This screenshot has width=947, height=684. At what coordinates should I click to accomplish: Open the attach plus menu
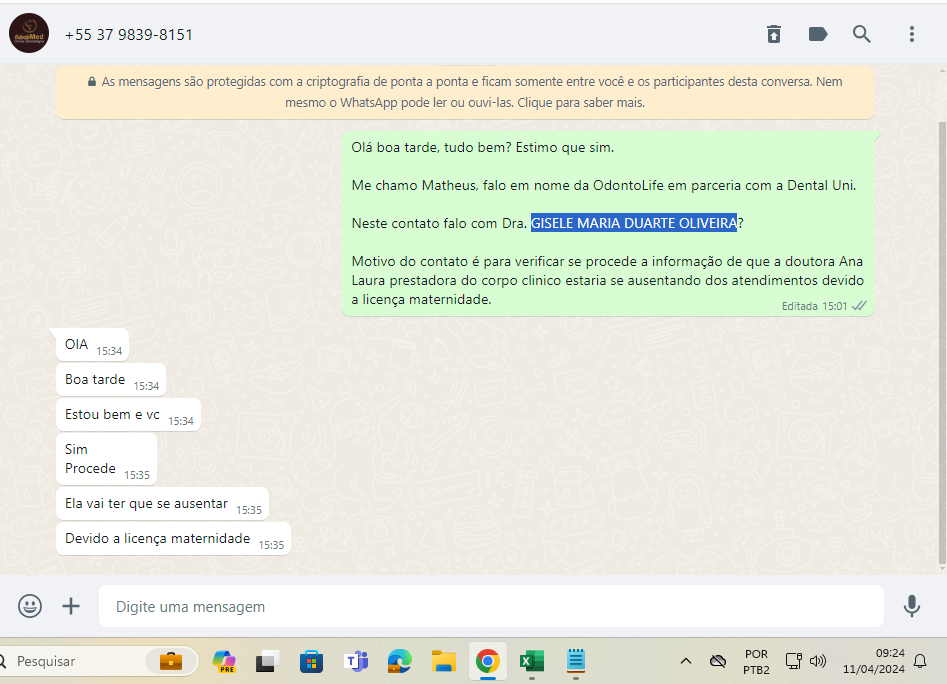(x=71, y=606)
